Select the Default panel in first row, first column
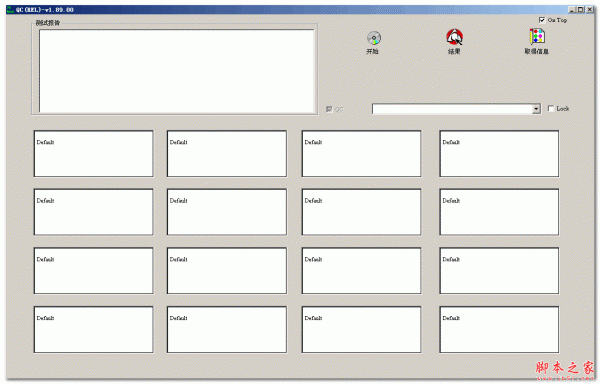Viewport: 600px width, 384px height. [x=93, y=154]
